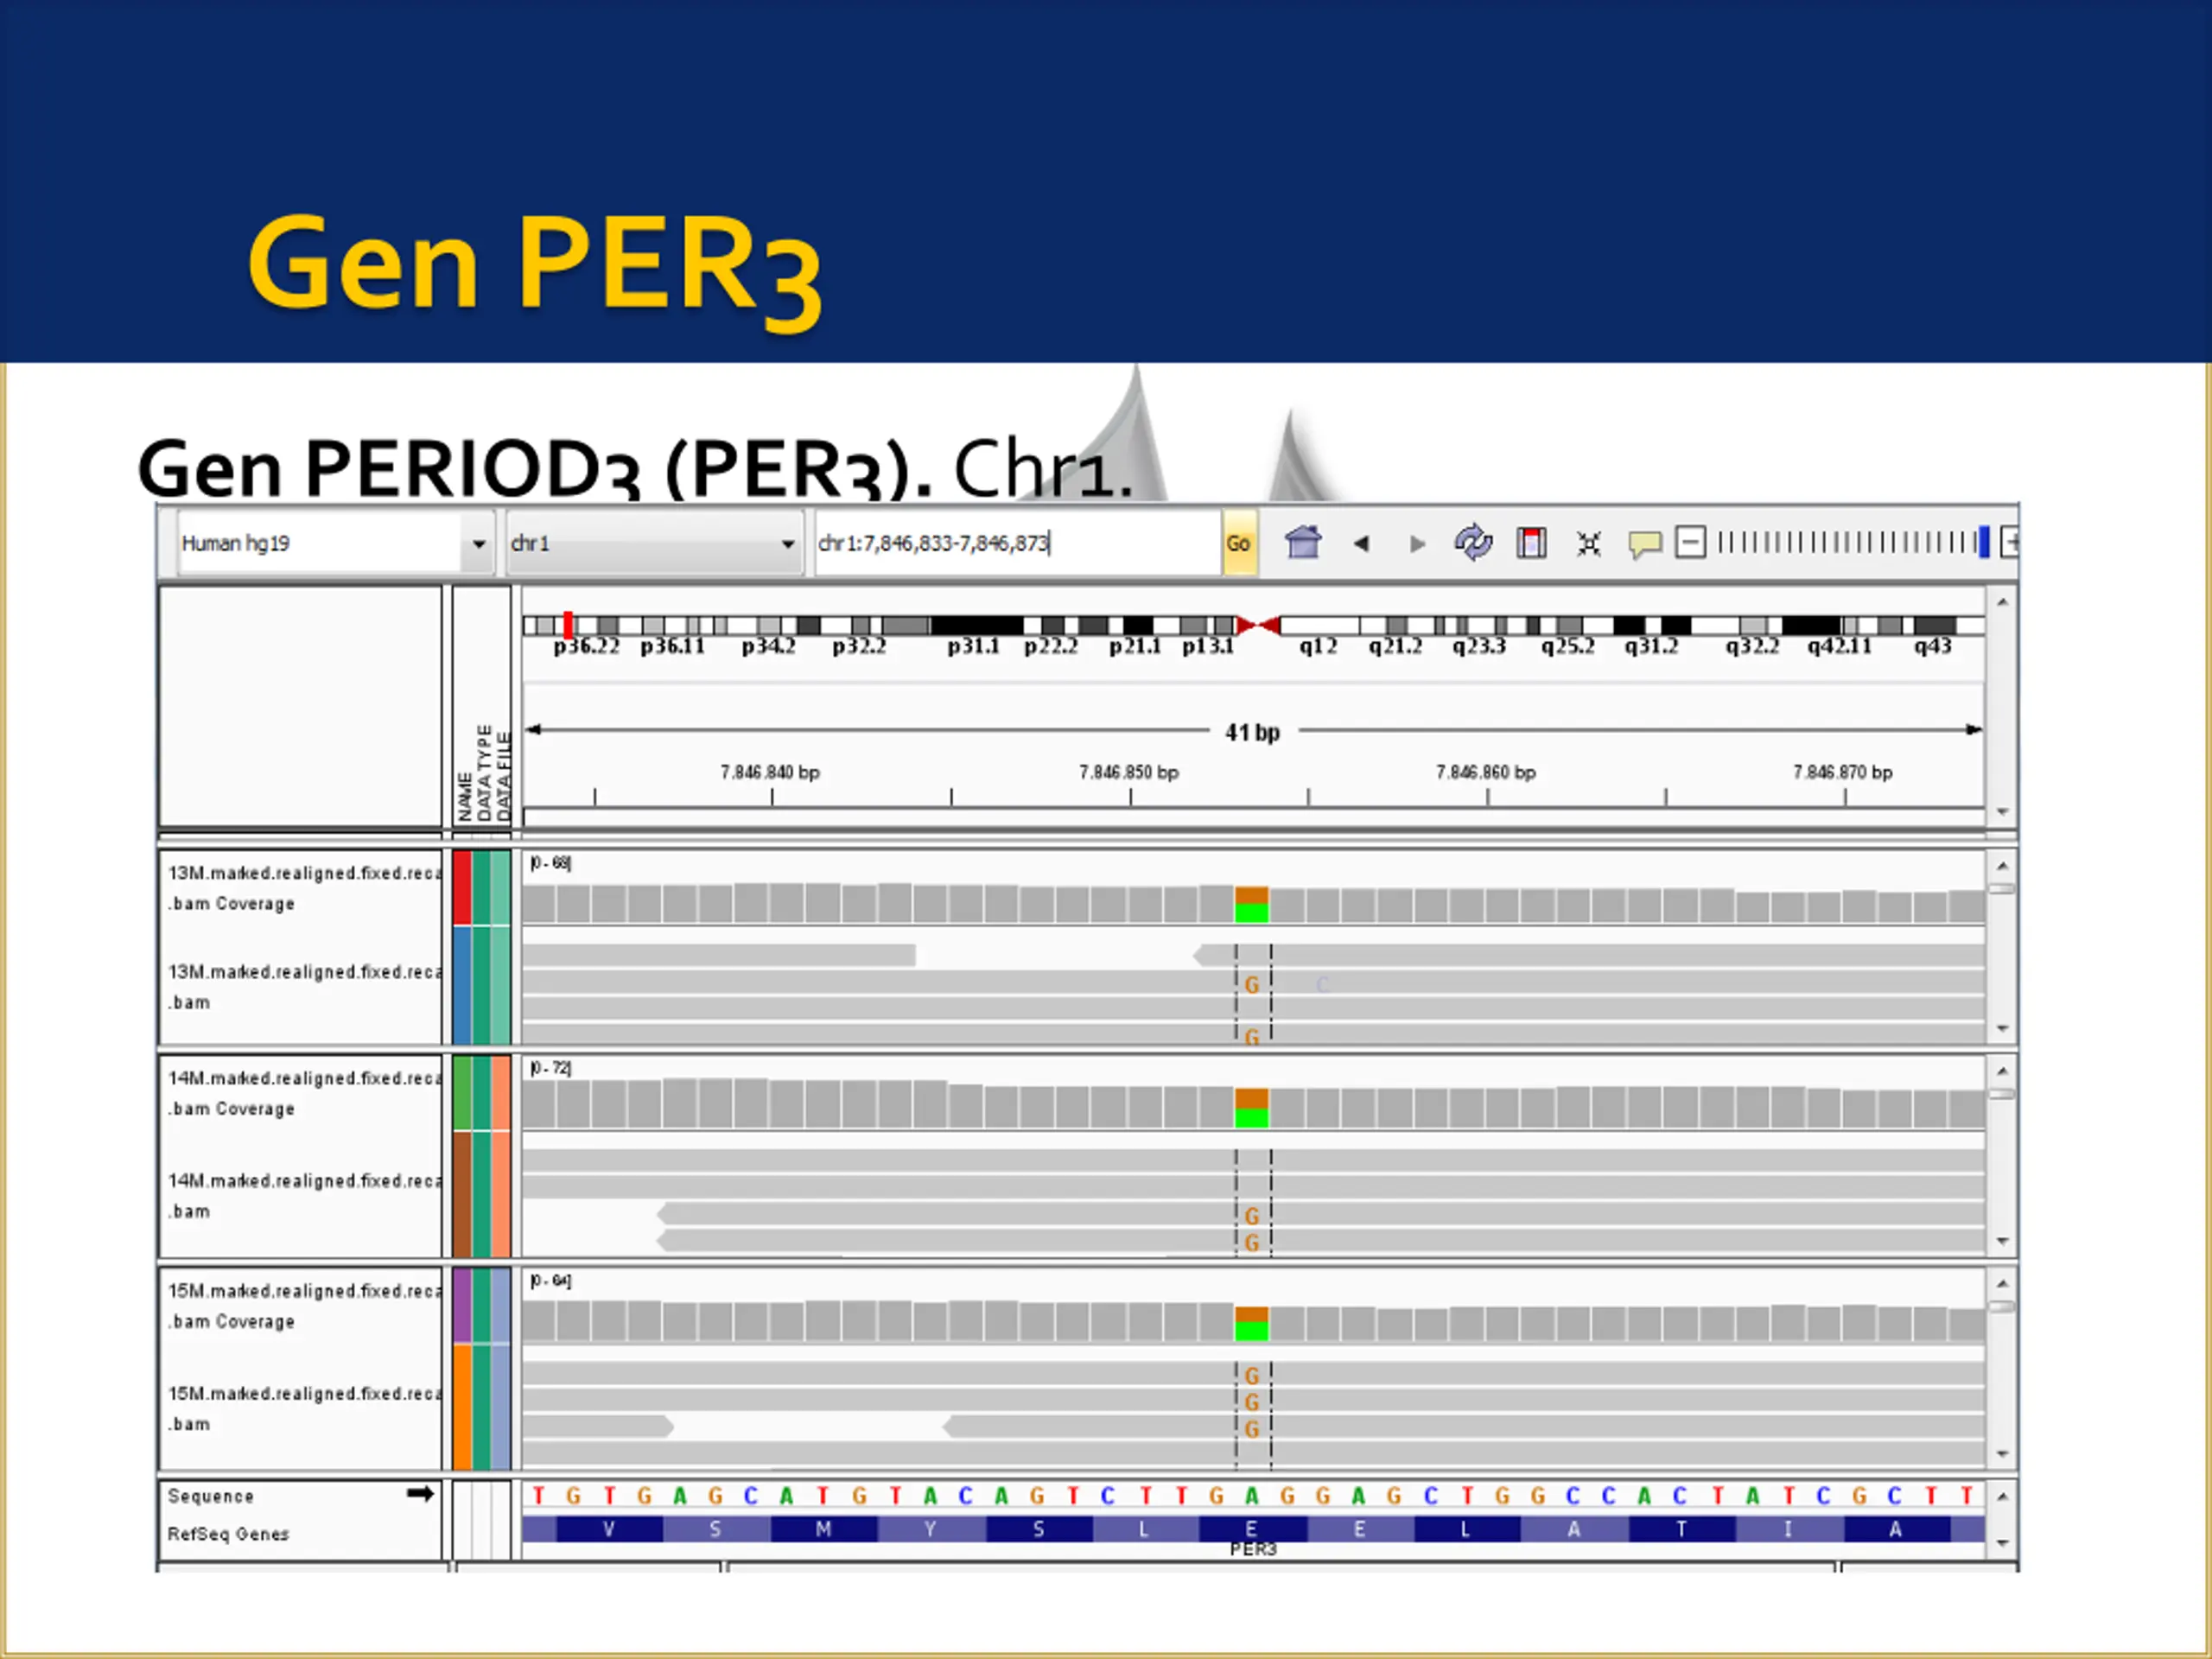
Task: Click the Go button
Action: (x=1239, y=543)
